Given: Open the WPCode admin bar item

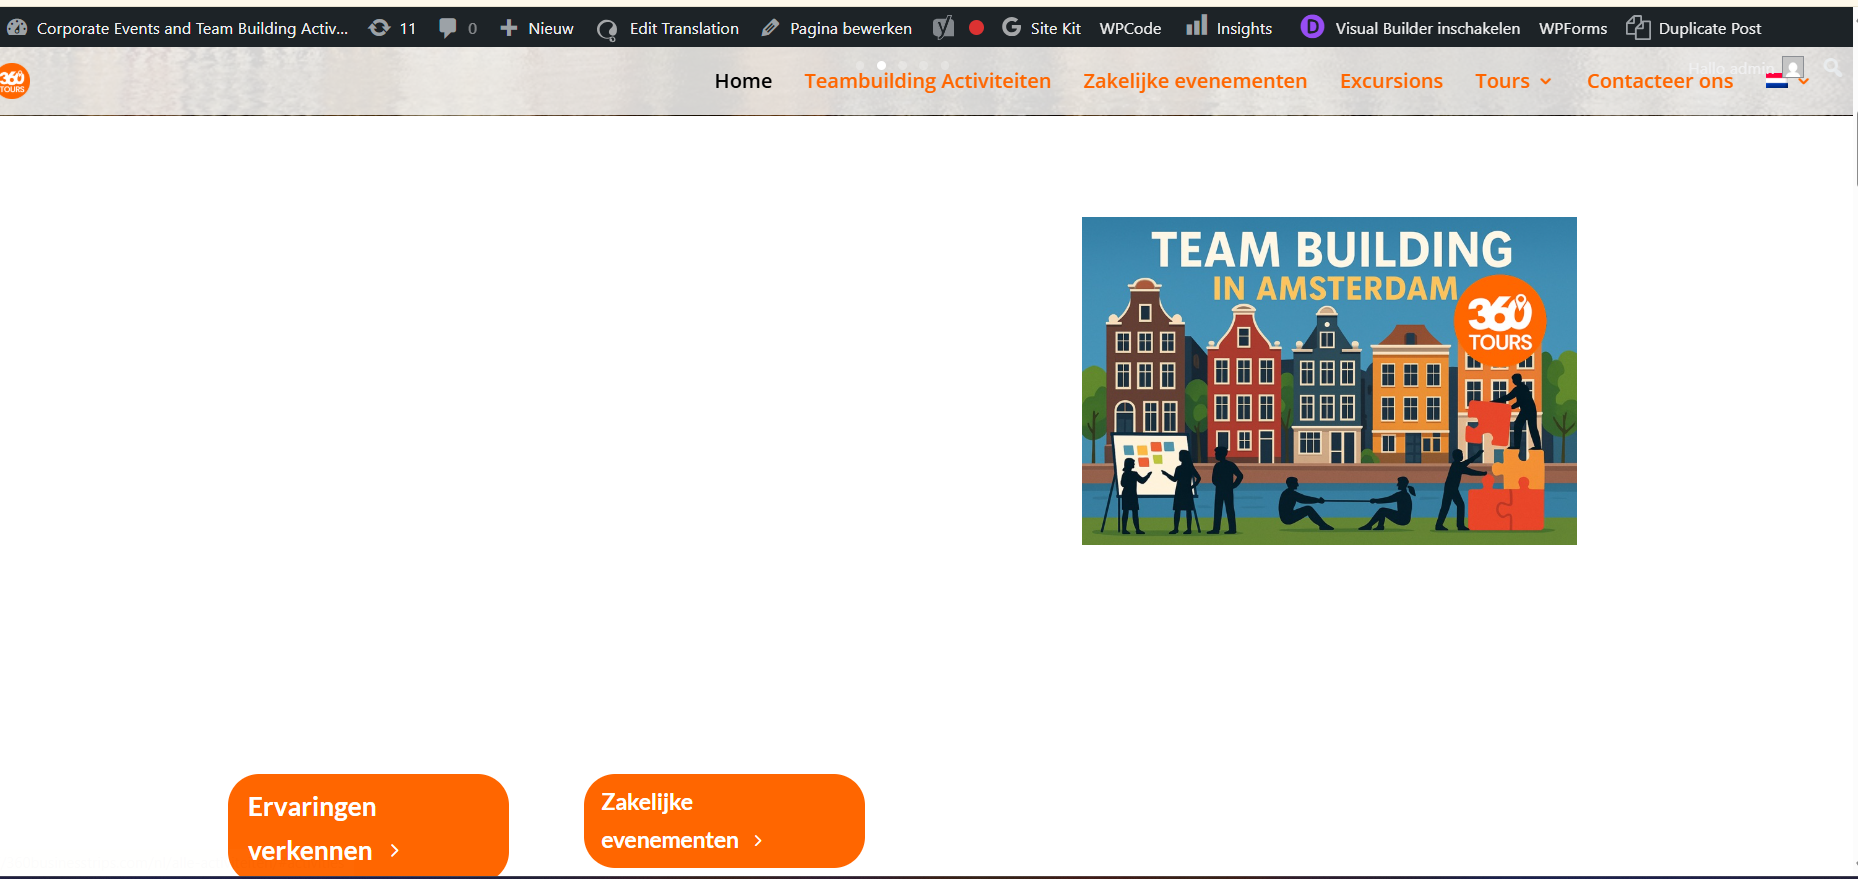Looking at the screenshot, I should click(1130, 28).
